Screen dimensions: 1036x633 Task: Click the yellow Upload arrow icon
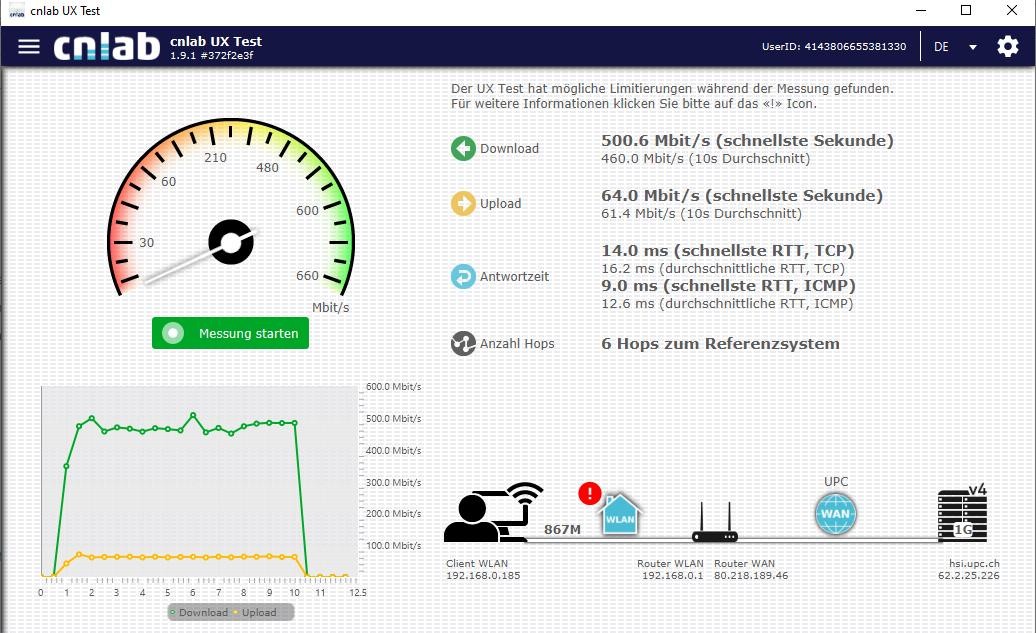[x=463, y=204]
